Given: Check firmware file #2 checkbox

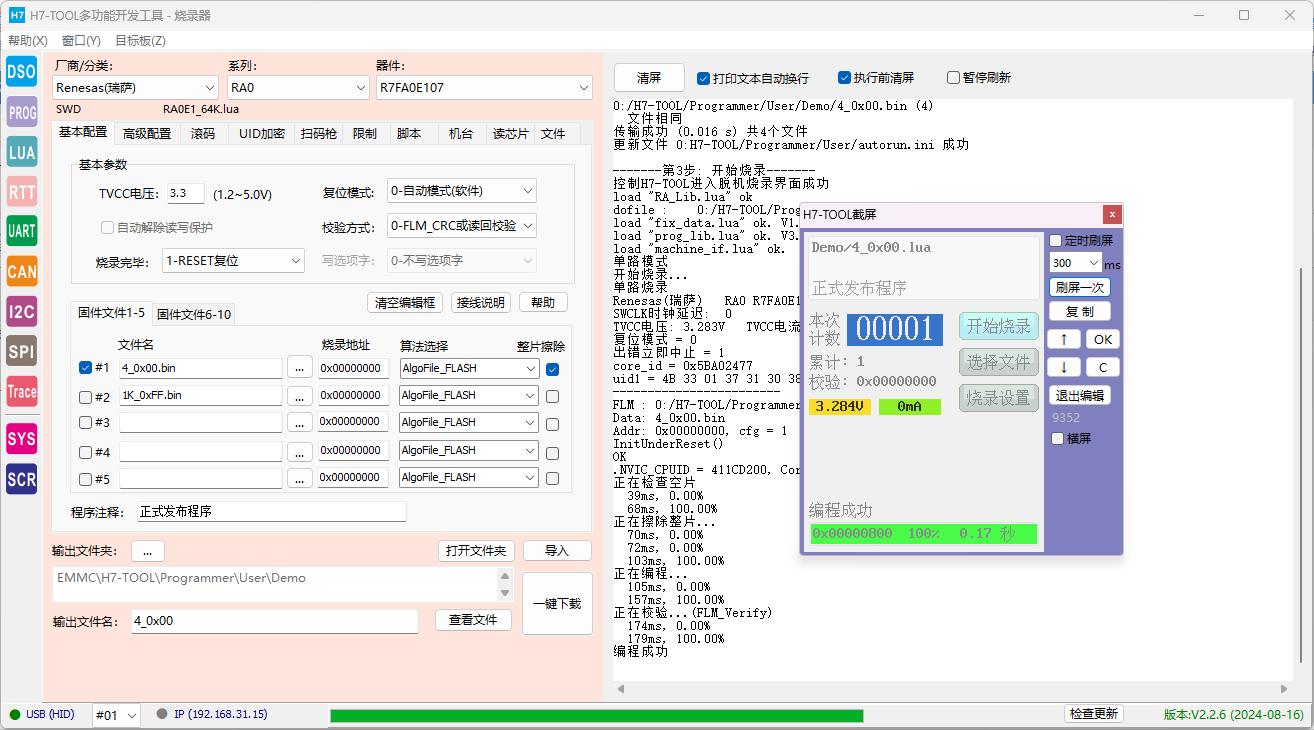Looking at the screenshot, I should [85, 396].
